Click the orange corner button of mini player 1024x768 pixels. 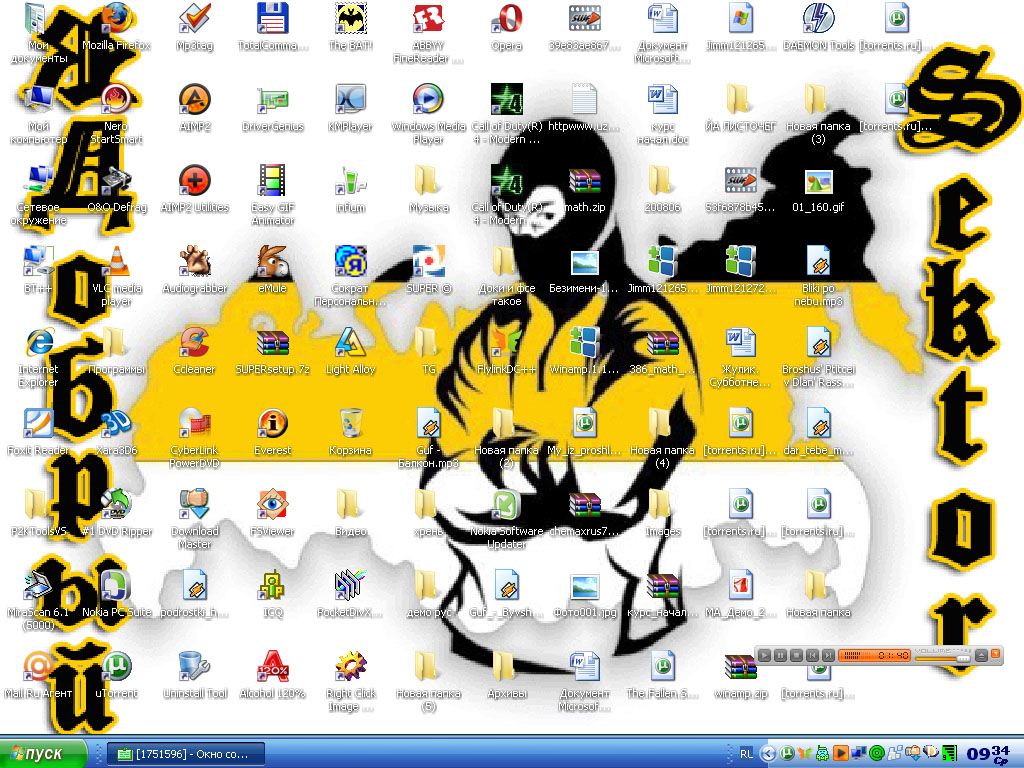[996, 653]
